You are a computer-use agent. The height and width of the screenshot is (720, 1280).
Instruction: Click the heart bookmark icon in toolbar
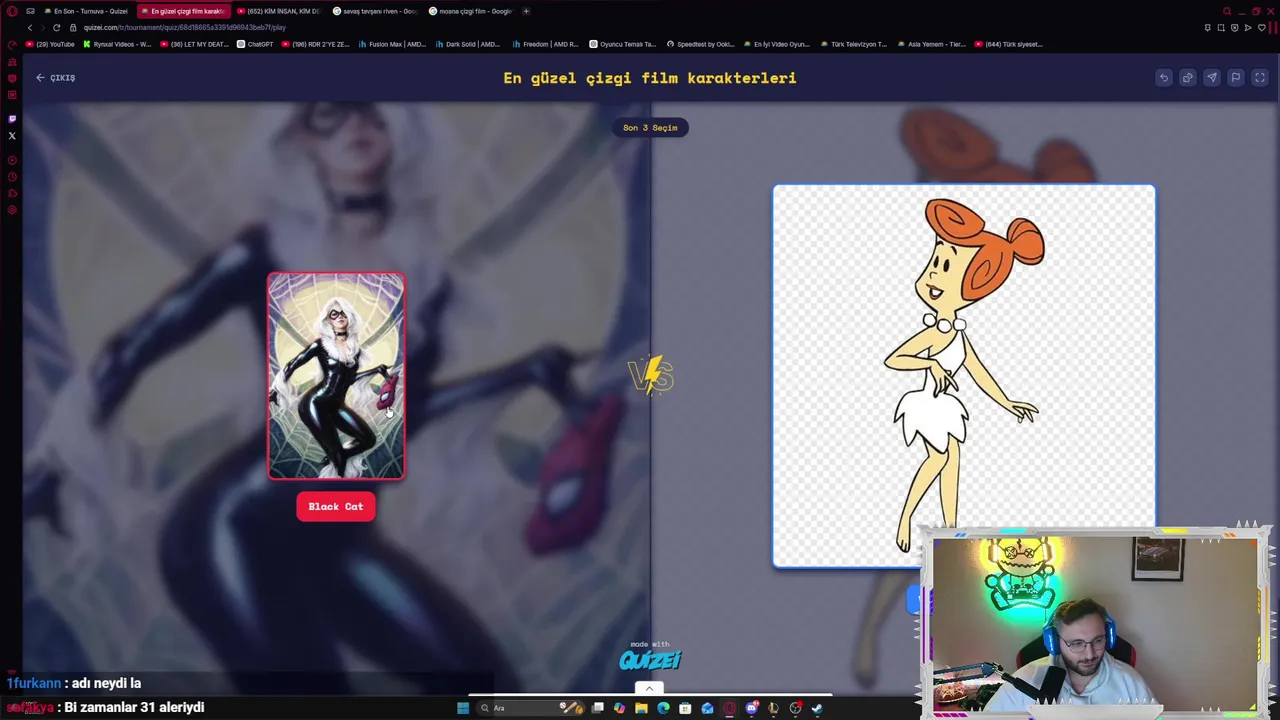[x=1261, y=27]
